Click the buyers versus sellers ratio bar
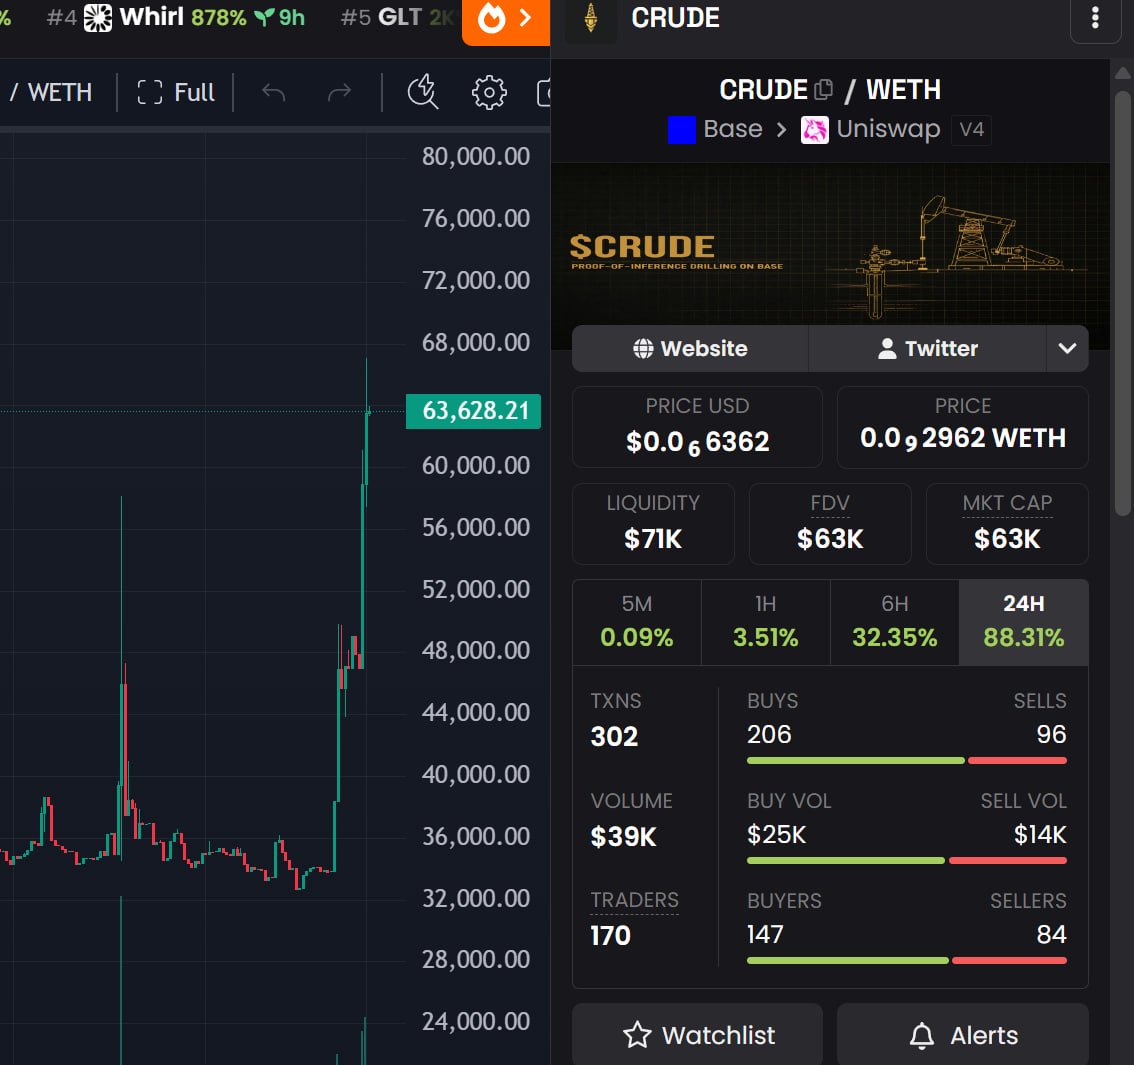 point(906,960)
